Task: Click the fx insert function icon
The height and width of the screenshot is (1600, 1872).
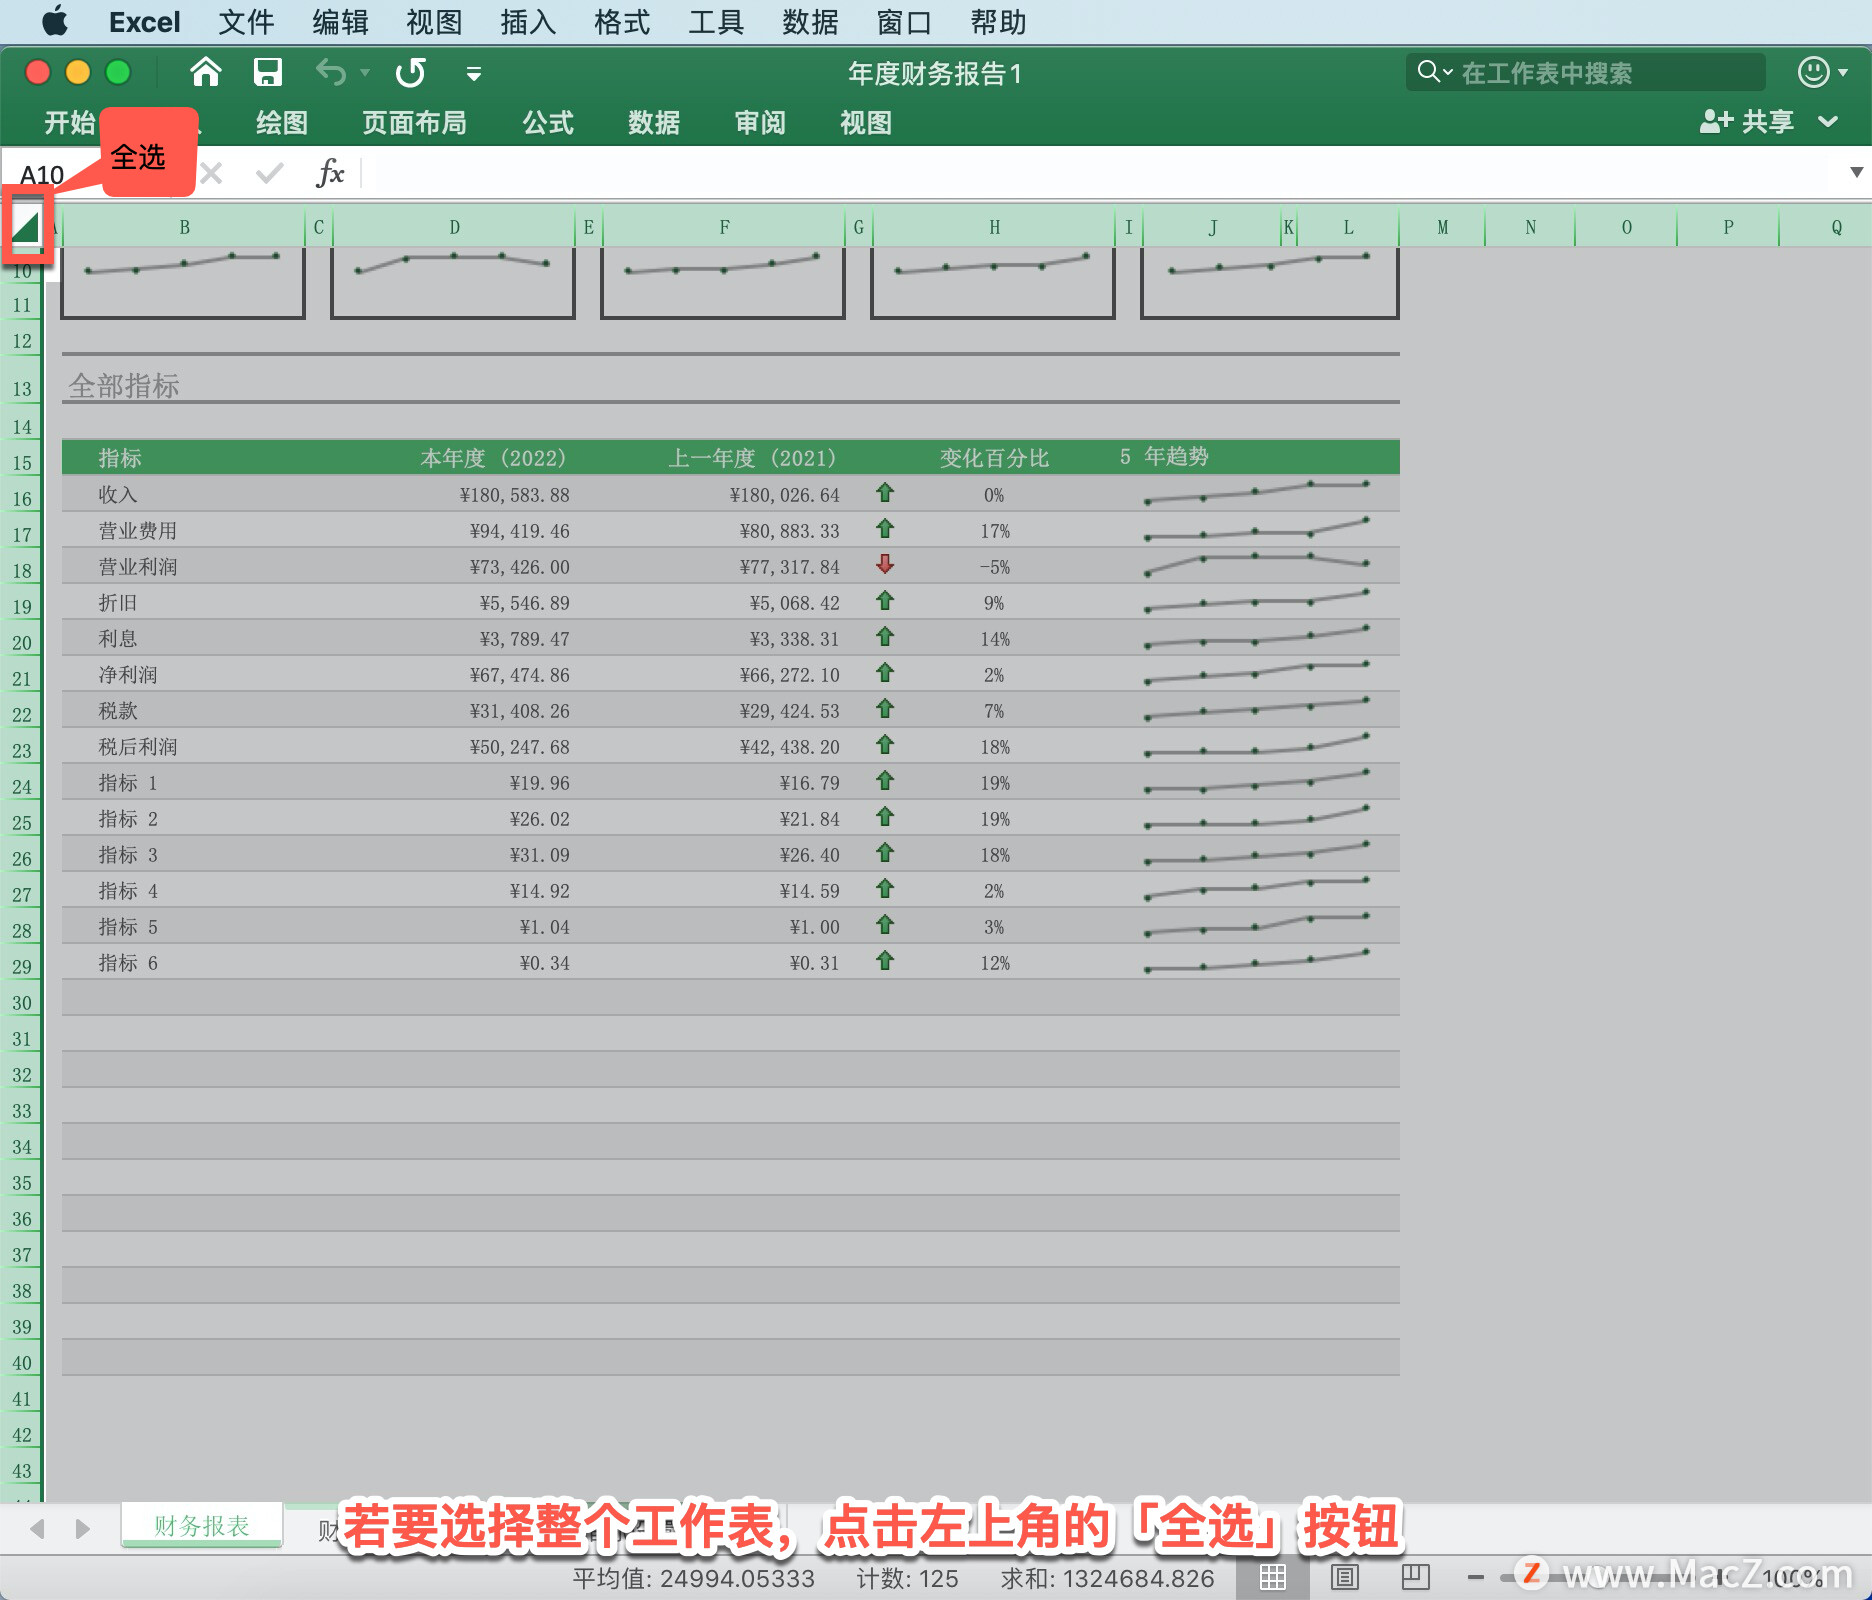Action: click(x=330, y=173)
